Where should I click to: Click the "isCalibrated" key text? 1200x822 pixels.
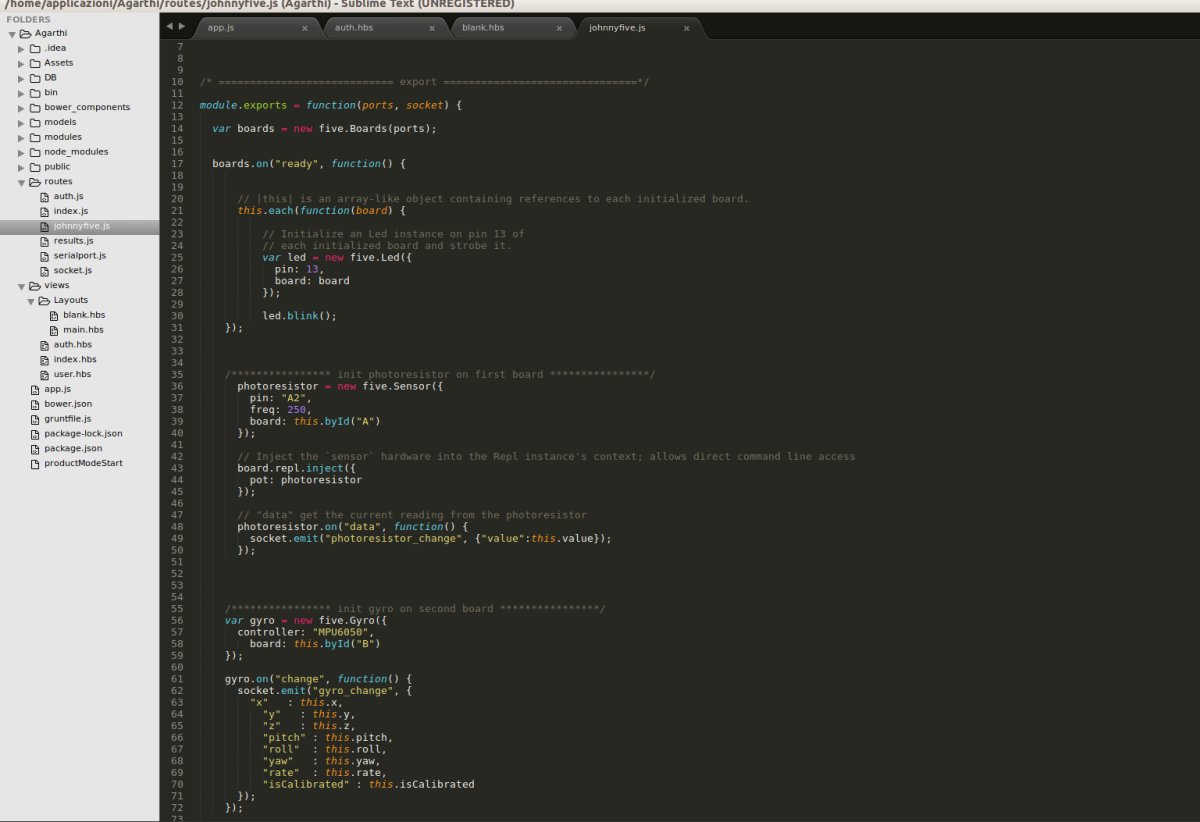click(x=306, y=784)
